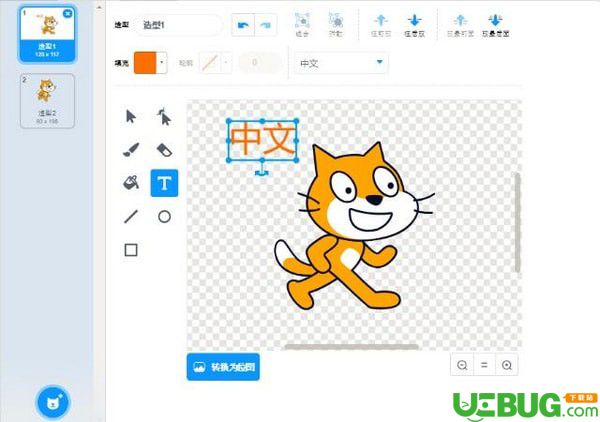Click the canvas horizontal scrollbar

[352, 347]
